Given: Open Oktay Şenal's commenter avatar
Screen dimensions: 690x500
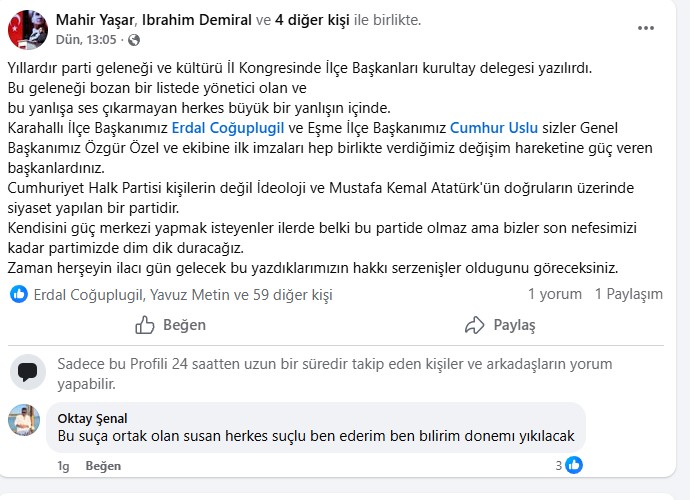Looking at the screenshot, I should (24, 420).
